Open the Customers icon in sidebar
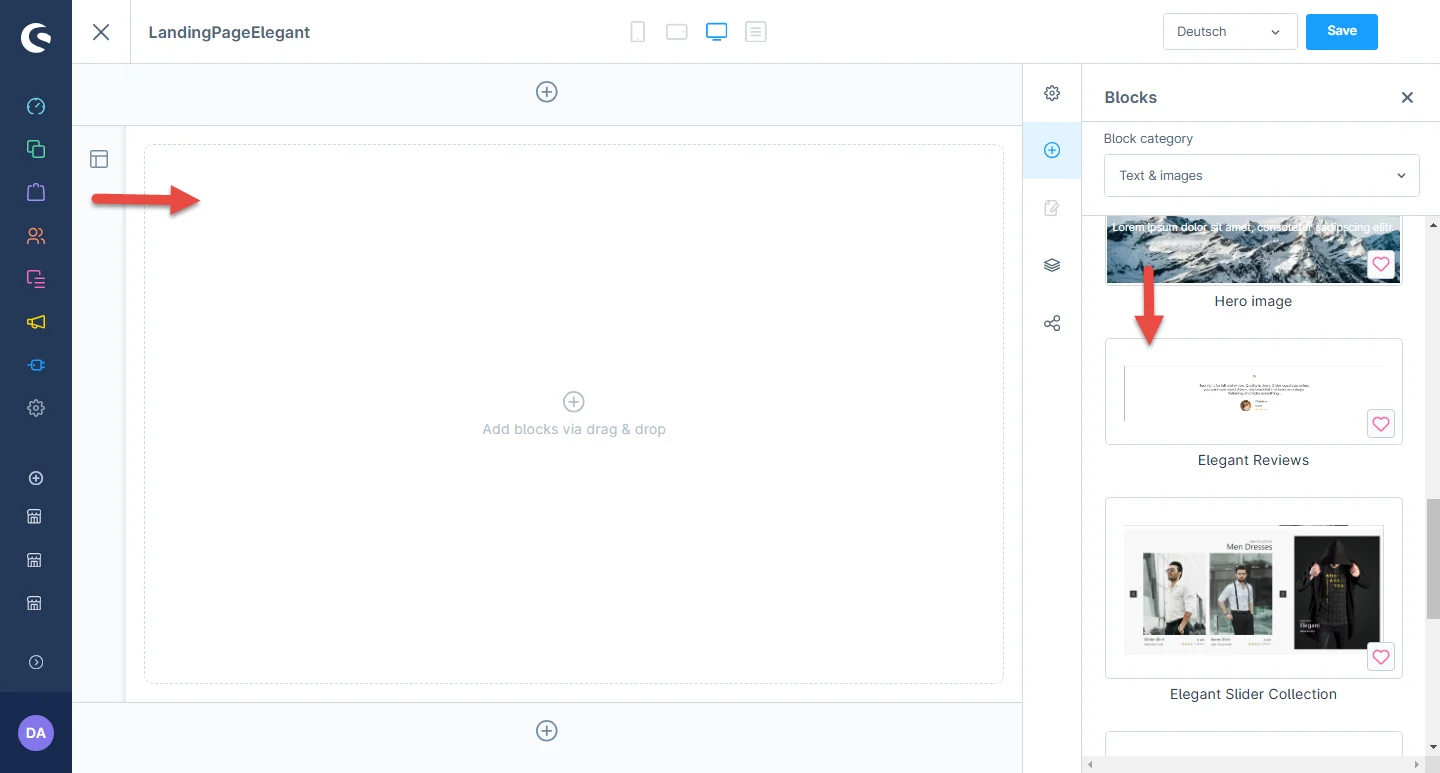Viewport: 1440px width, 773px height. pyautogui.click(x=36, y=236)
